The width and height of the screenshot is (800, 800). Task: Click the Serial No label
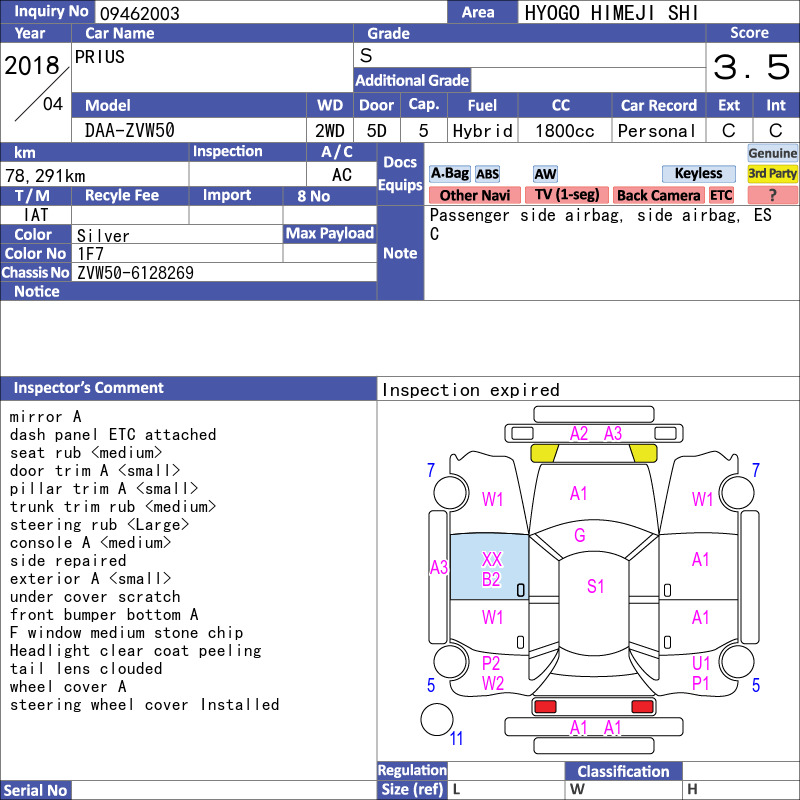pyautogui.click(x=35, y=790)
